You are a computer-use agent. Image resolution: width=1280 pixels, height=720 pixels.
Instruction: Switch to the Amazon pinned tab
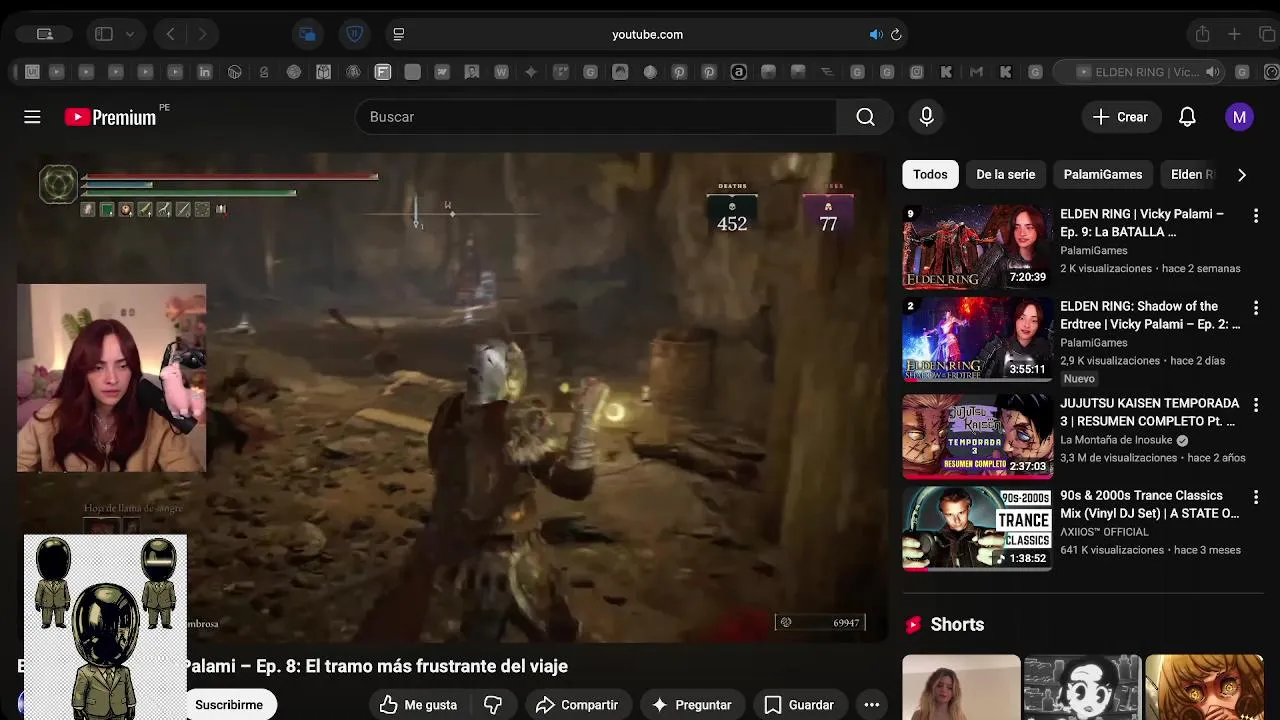(739, 72)
